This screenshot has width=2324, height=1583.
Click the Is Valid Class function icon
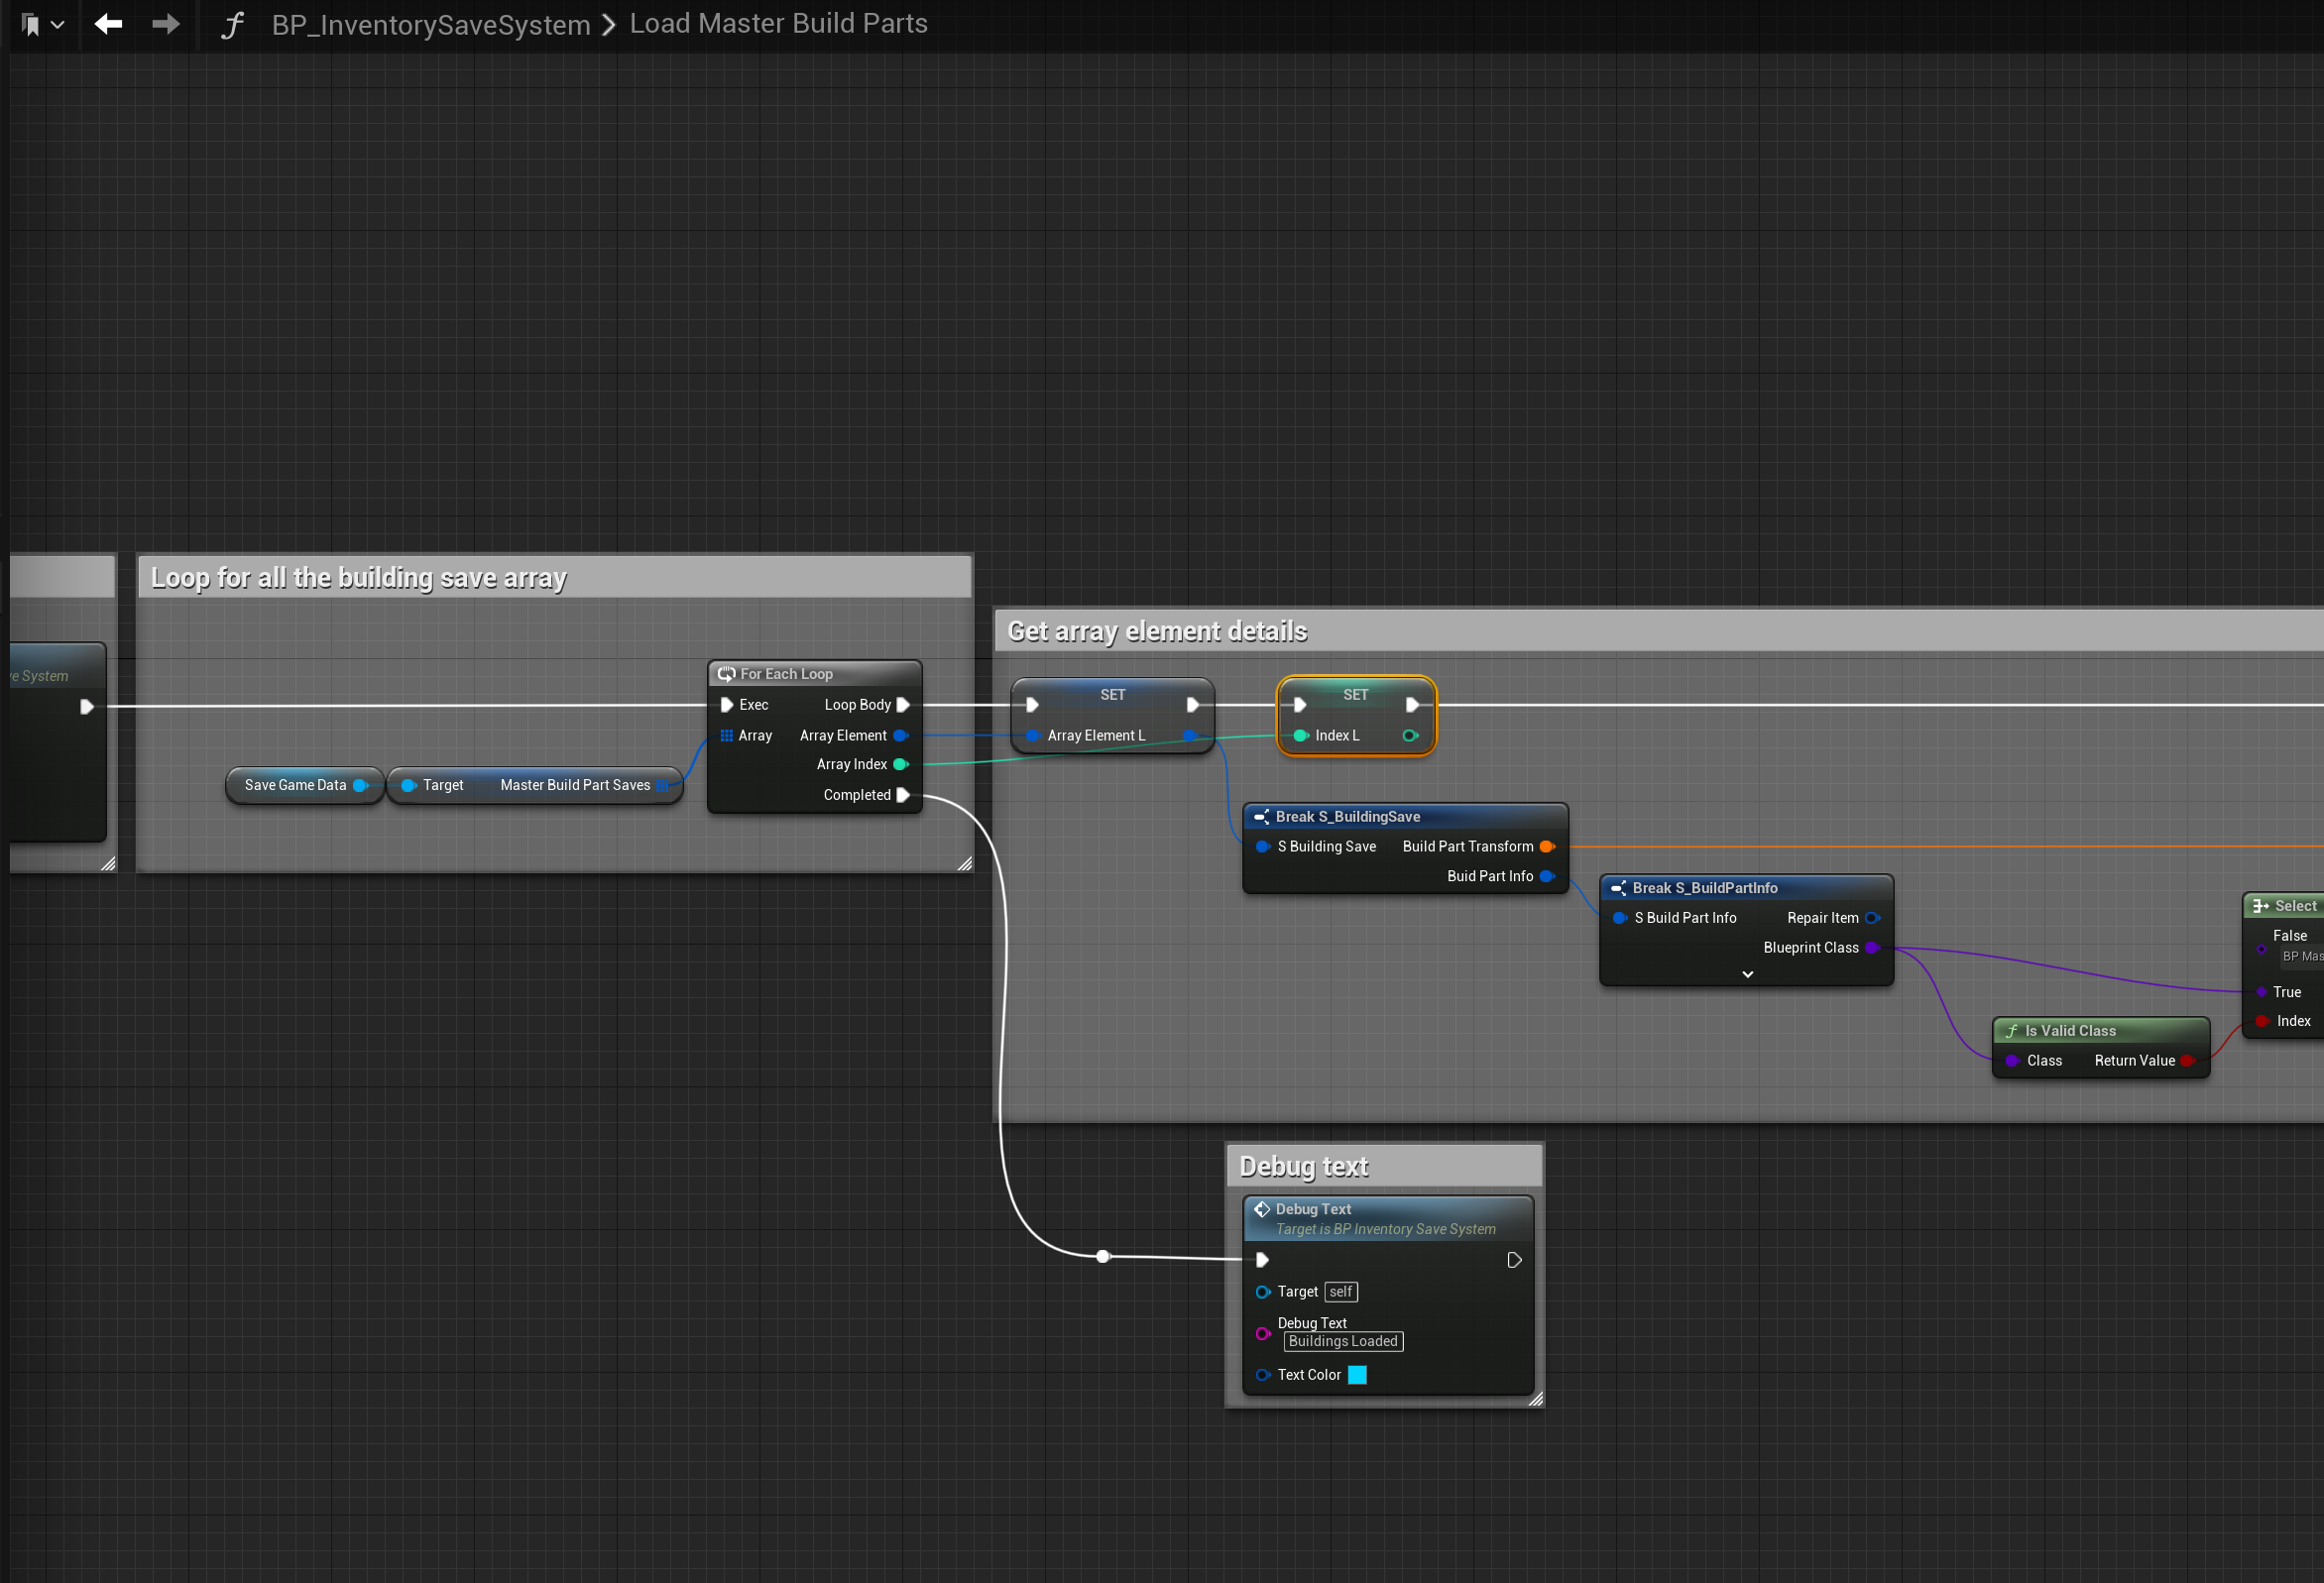click(2011, 1031)
